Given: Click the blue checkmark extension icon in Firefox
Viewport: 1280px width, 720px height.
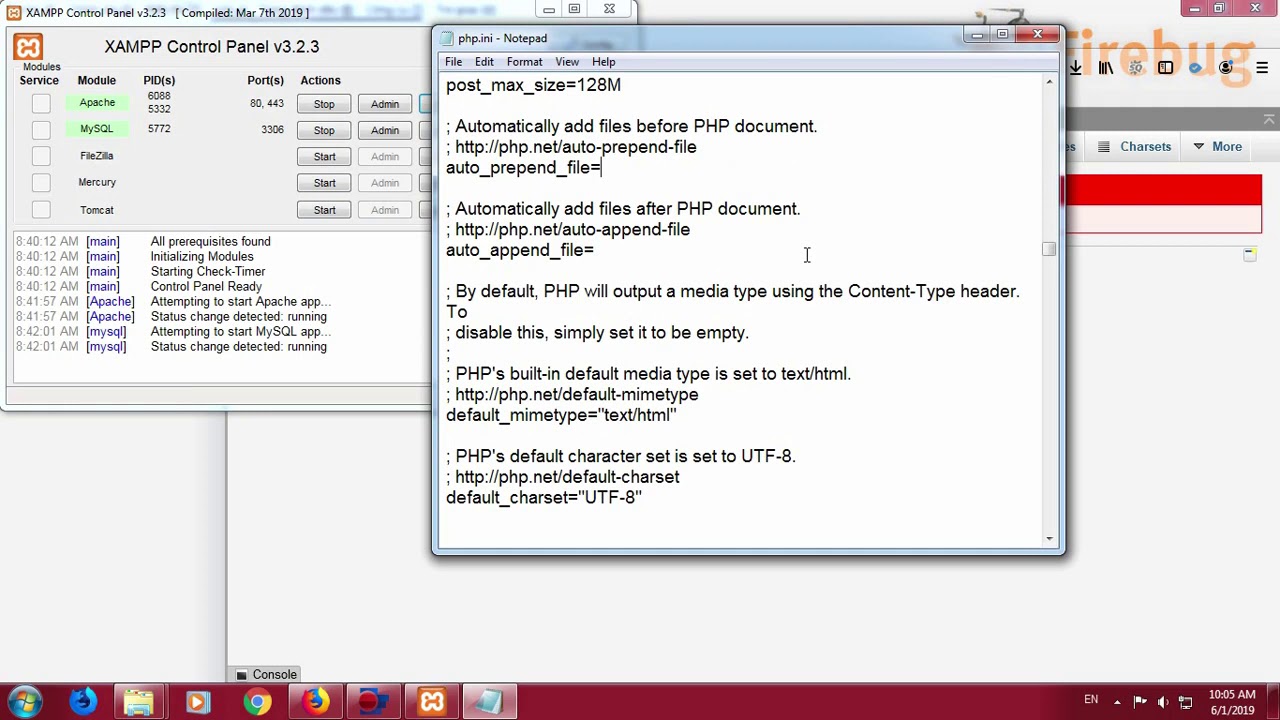Looking at the screenshot, I should 1196,68.
